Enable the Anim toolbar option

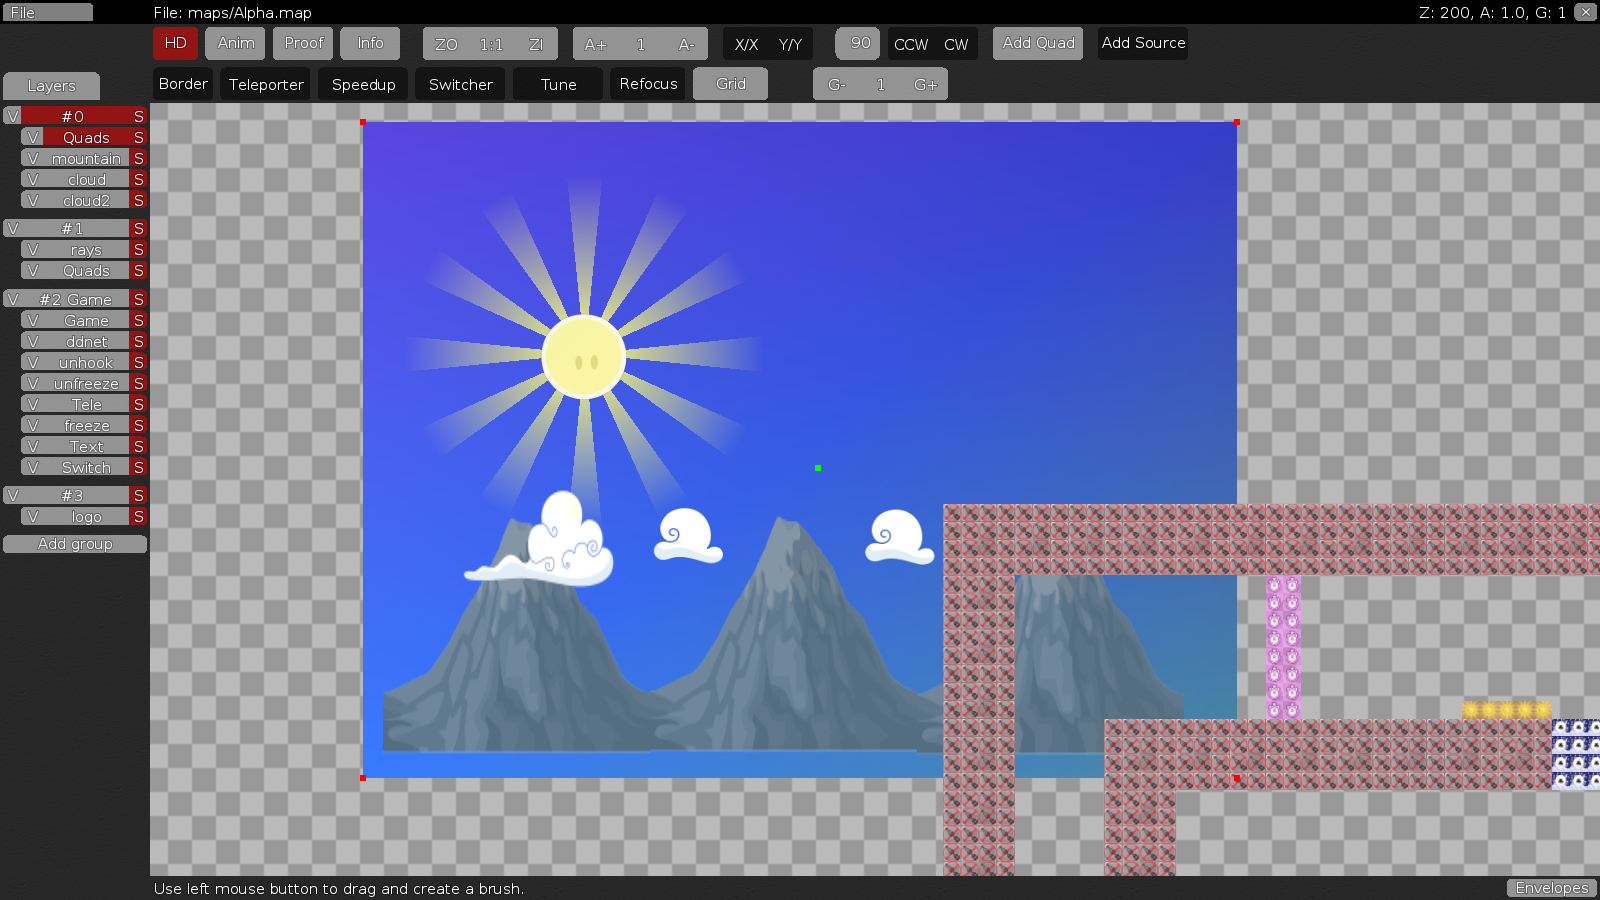235,43
